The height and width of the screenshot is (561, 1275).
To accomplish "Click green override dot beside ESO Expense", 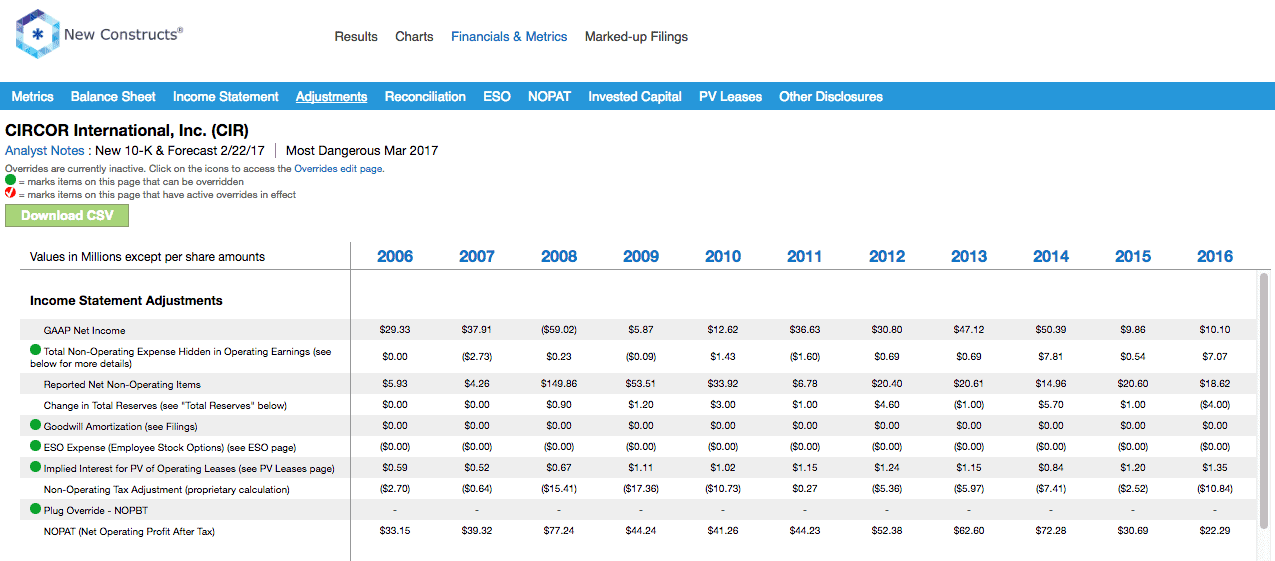I will 36,447.
